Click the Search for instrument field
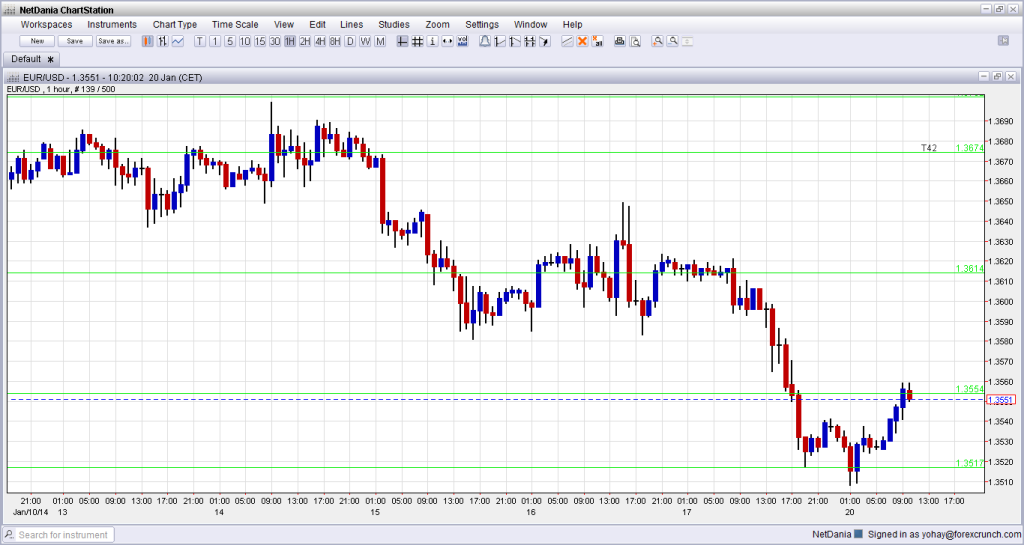This screenshot has height=545, width=1024. (x=64, y=535)
